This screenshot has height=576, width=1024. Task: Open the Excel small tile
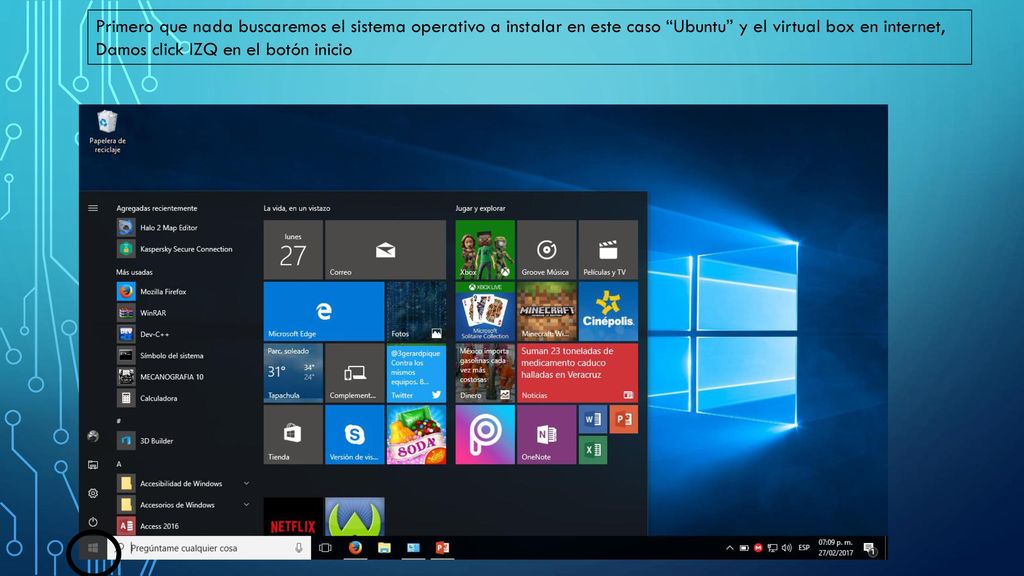[593, 450]
